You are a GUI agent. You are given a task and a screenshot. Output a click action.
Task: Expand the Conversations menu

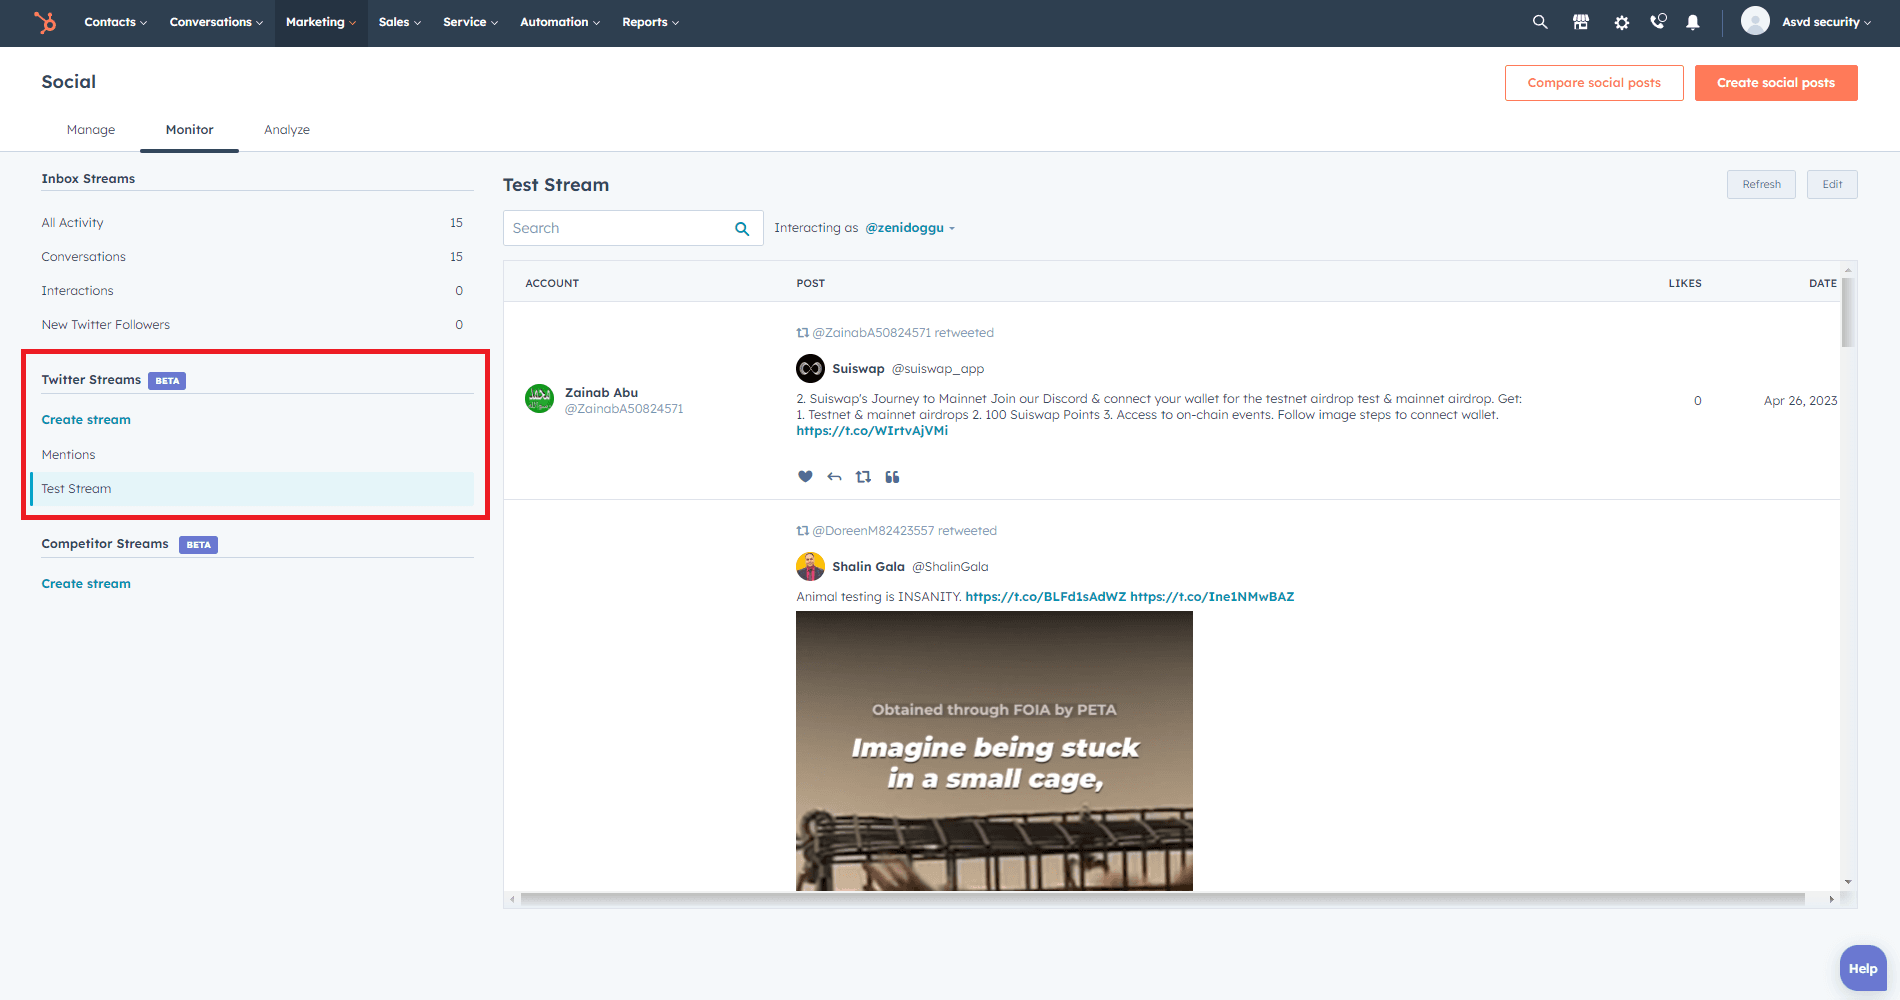pyautogui.click(x=216, y=22)
